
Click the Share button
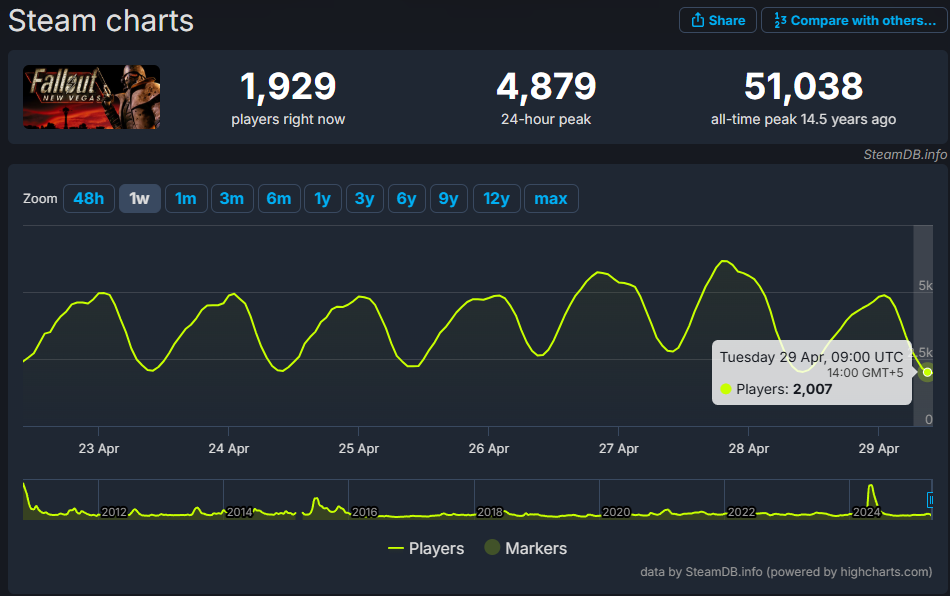(x=717, y=21)
